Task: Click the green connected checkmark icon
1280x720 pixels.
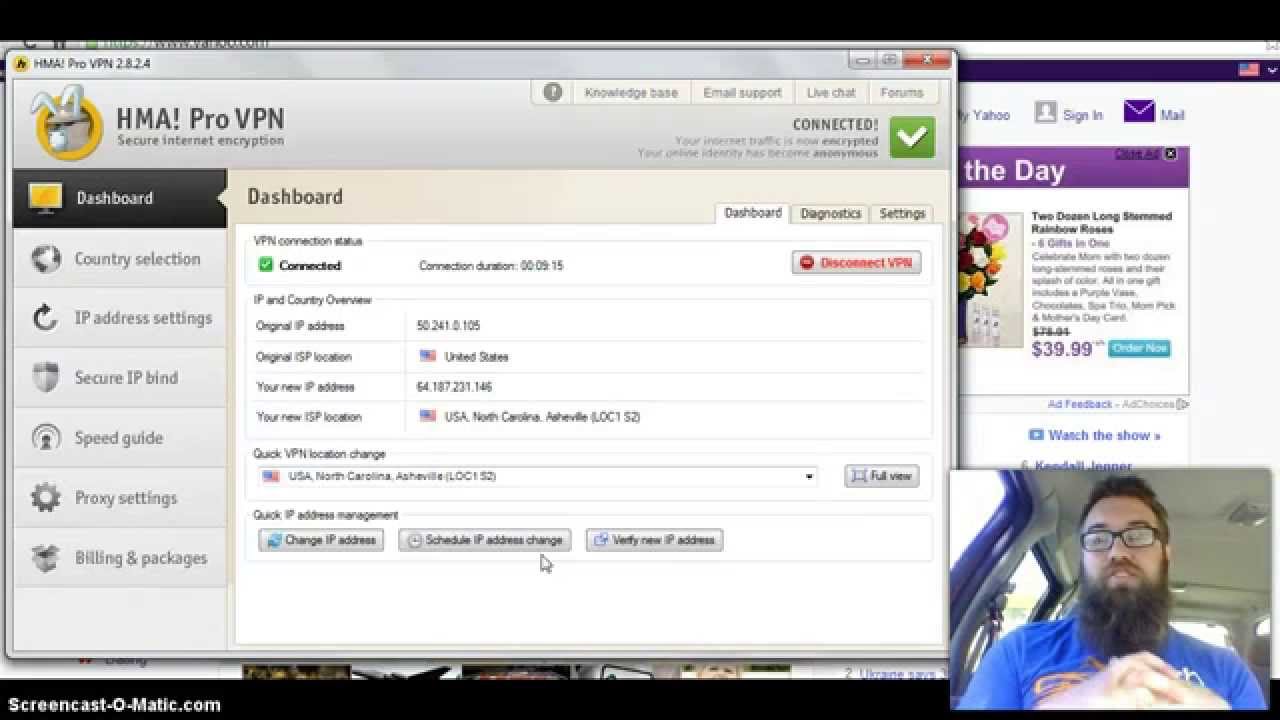Action: [912, 137]
